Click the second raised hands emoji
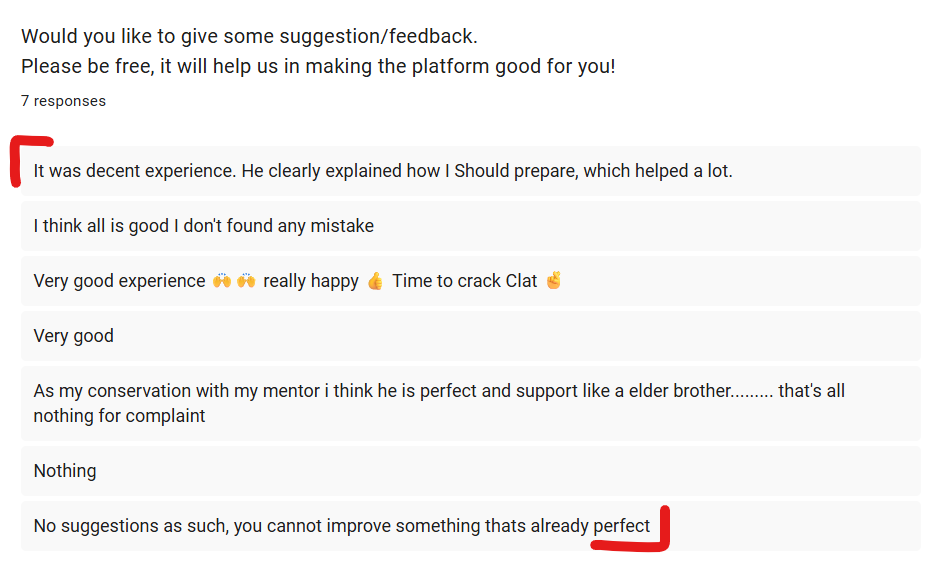 247,281
